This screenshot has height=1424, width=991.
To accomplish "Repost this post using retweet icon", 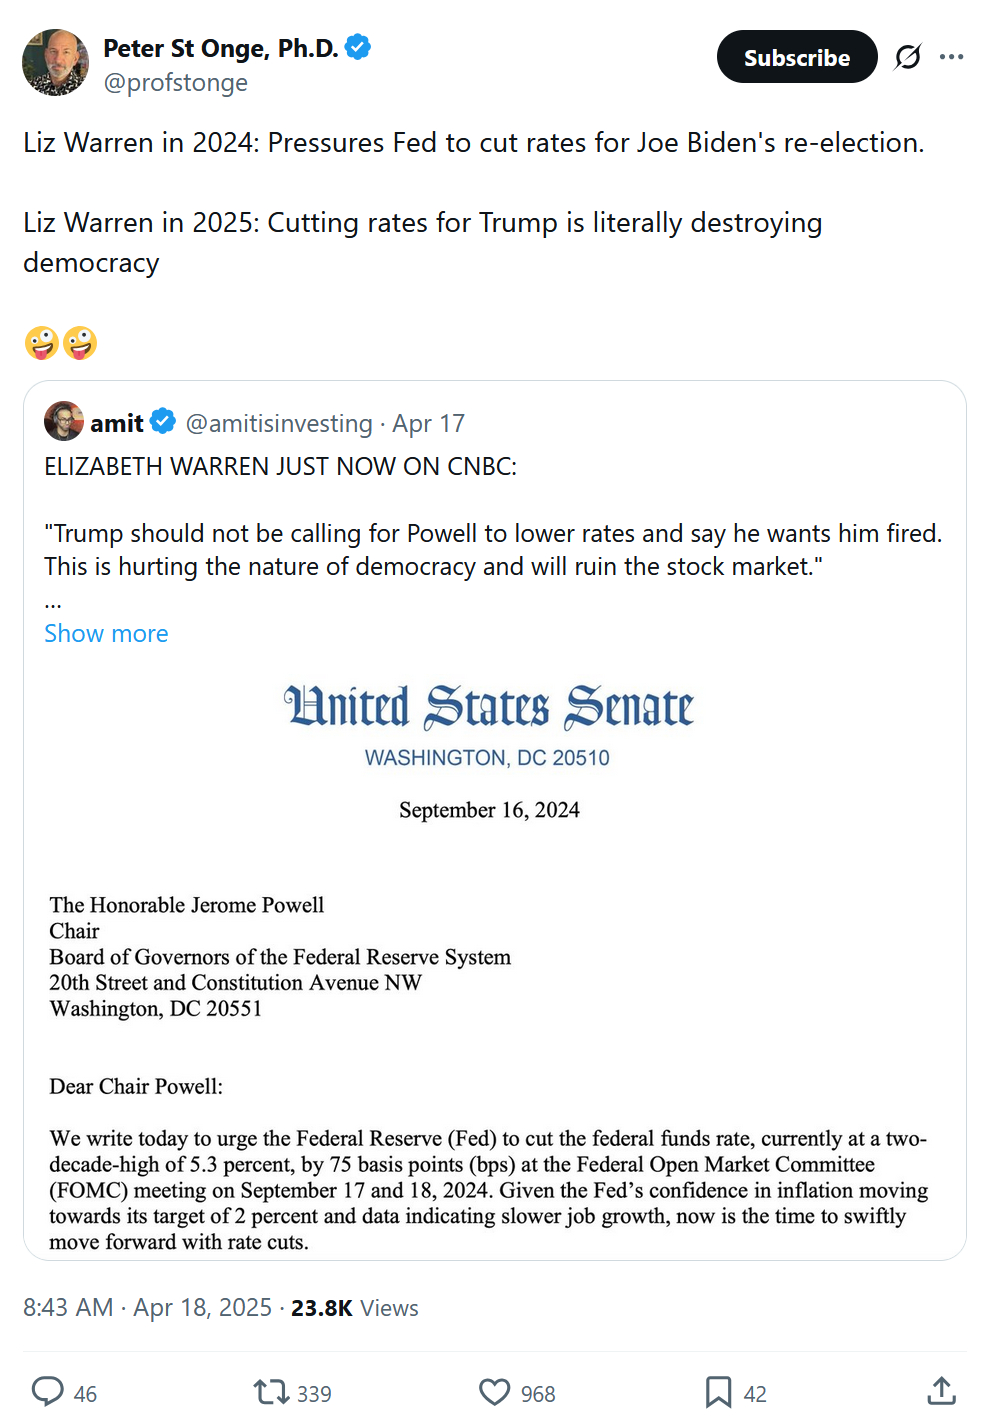I will (x=270, y=1392).
